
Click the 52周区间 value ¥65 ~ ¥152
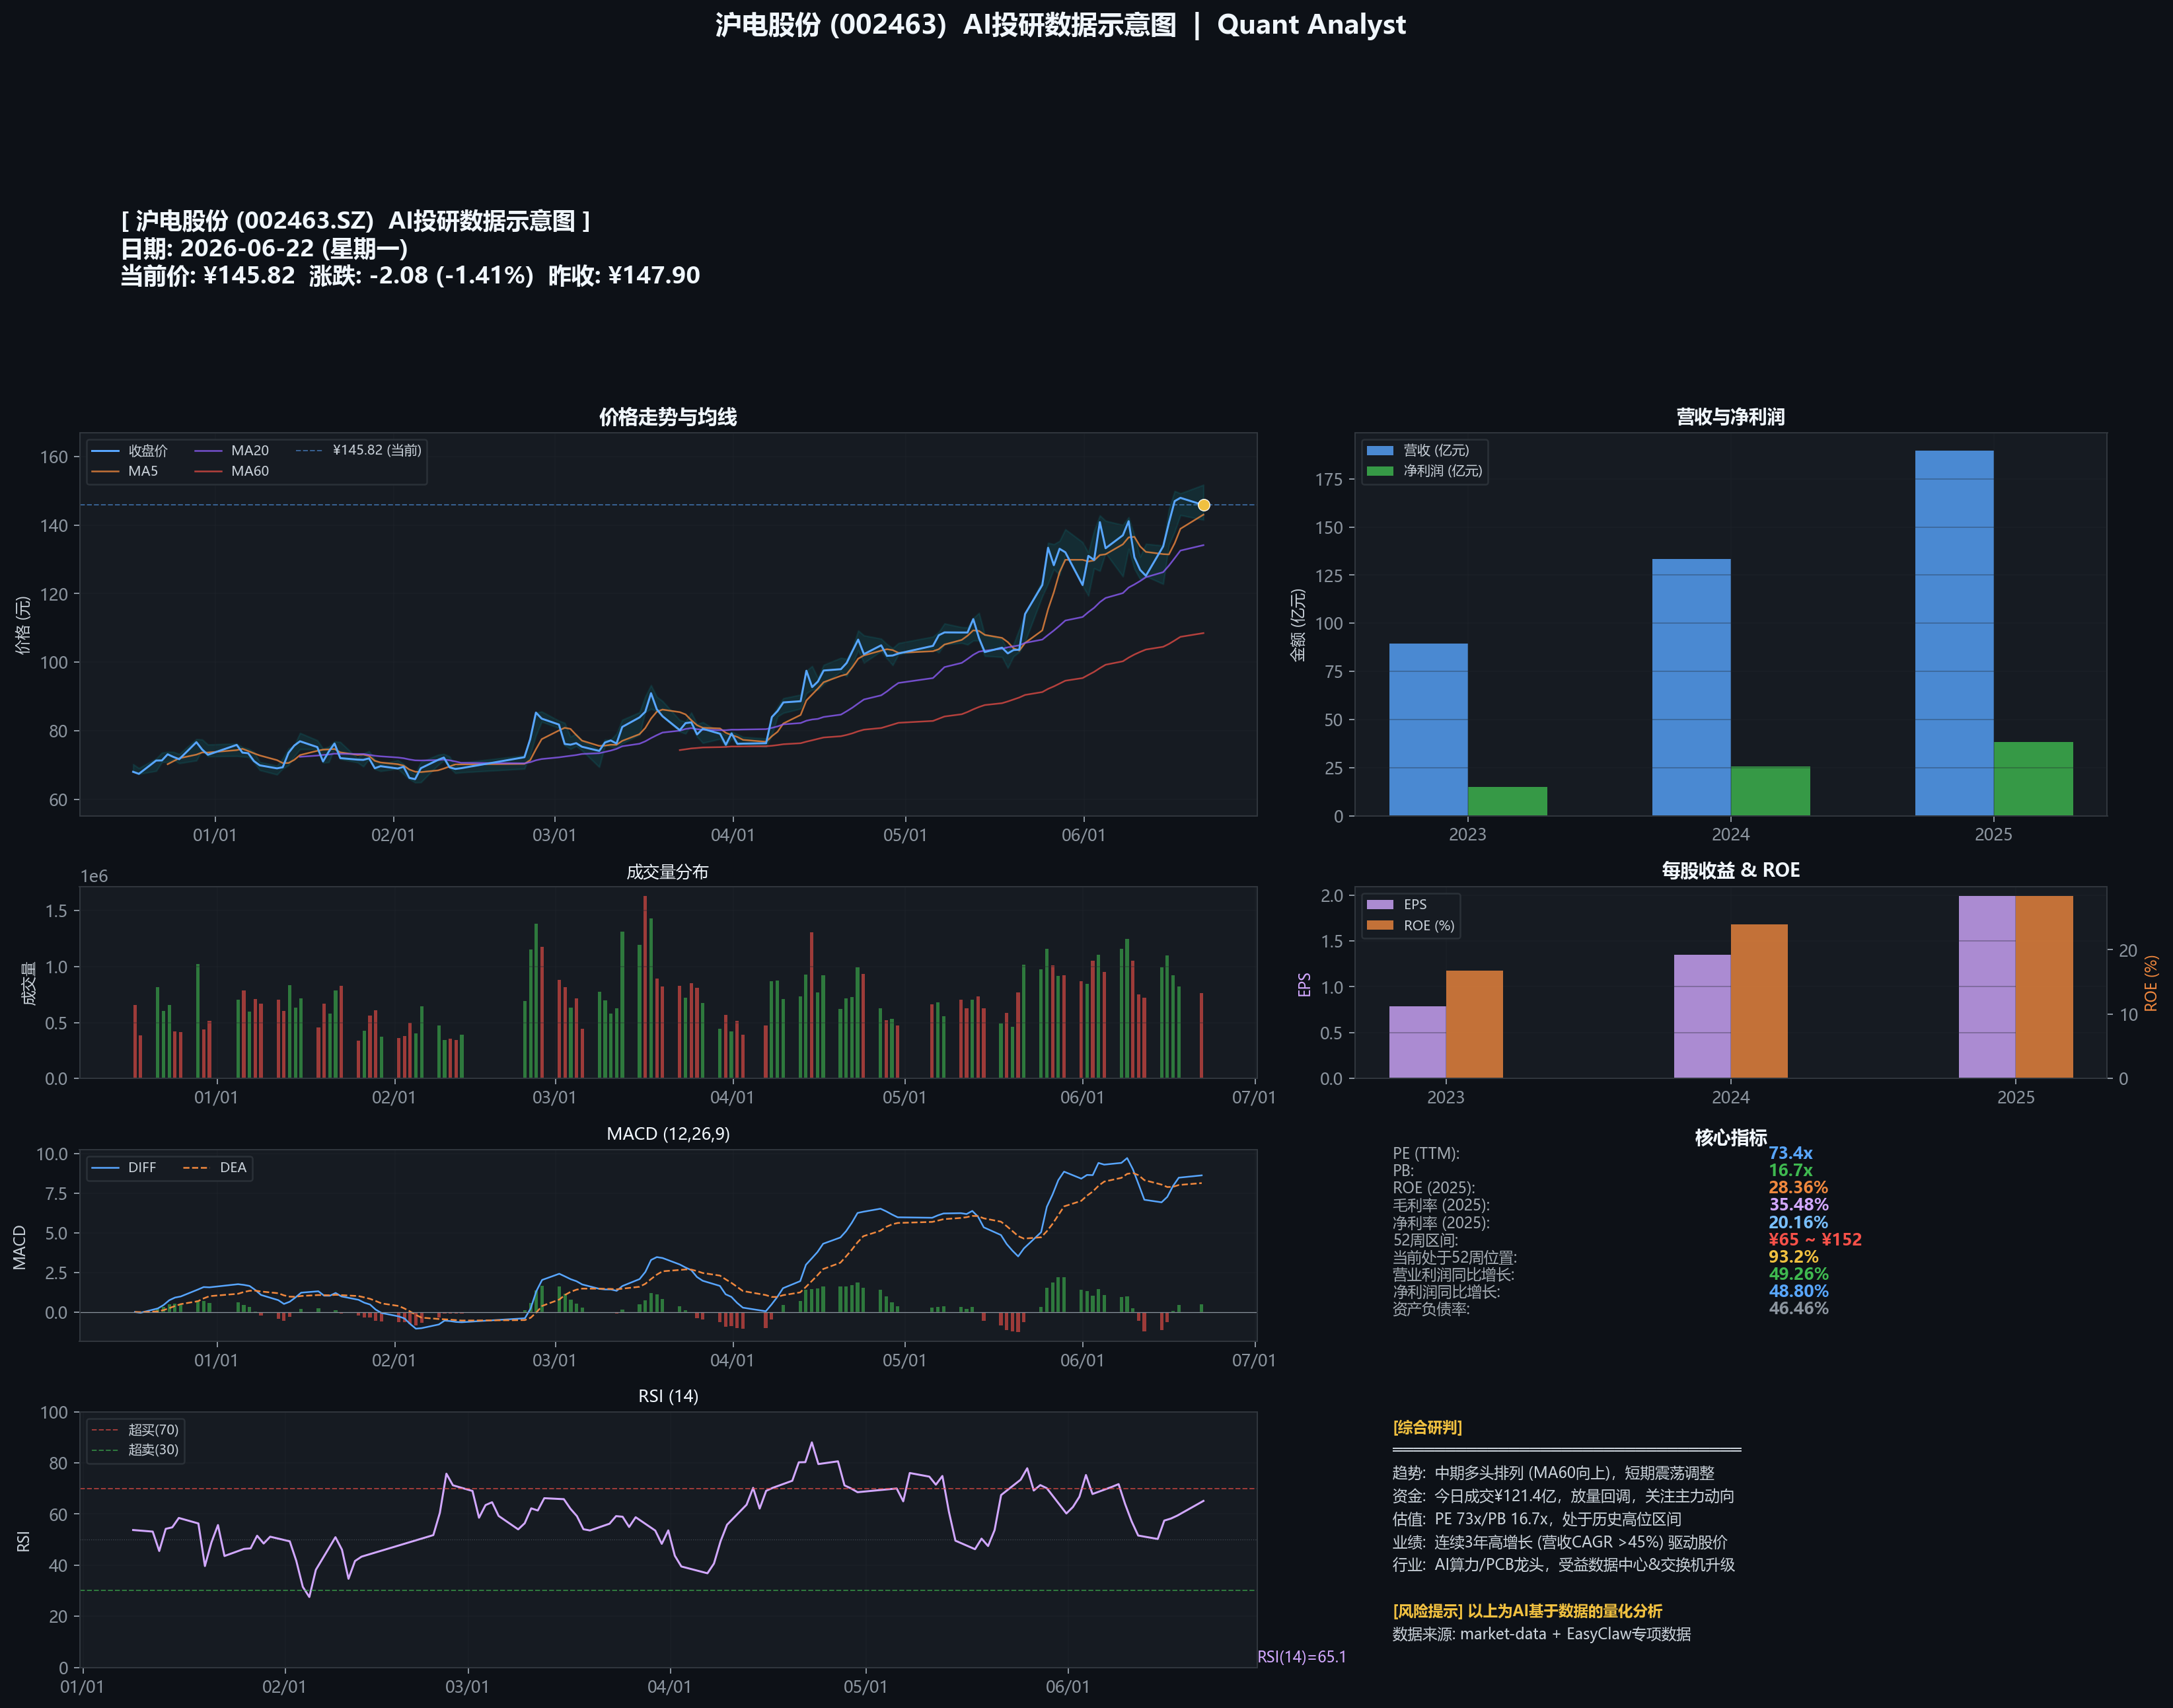pos(1815,1239)
